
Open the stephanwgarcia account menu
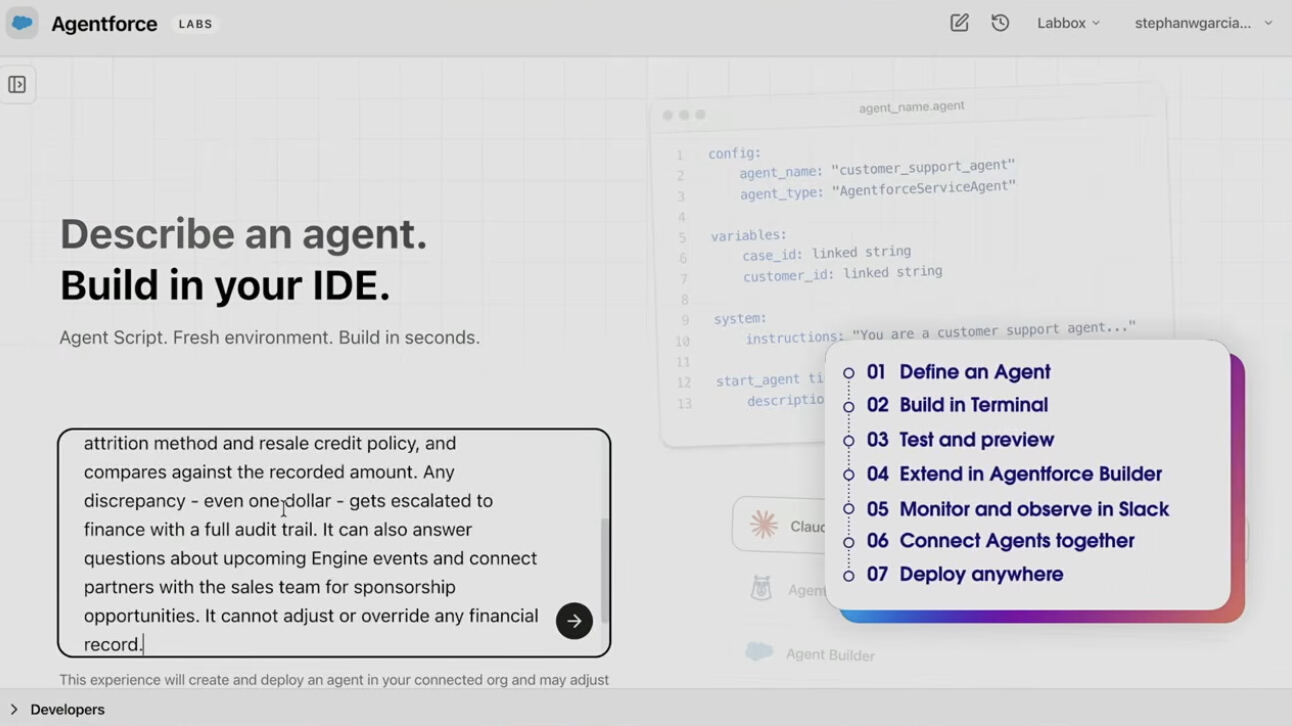pos(1203,23)
